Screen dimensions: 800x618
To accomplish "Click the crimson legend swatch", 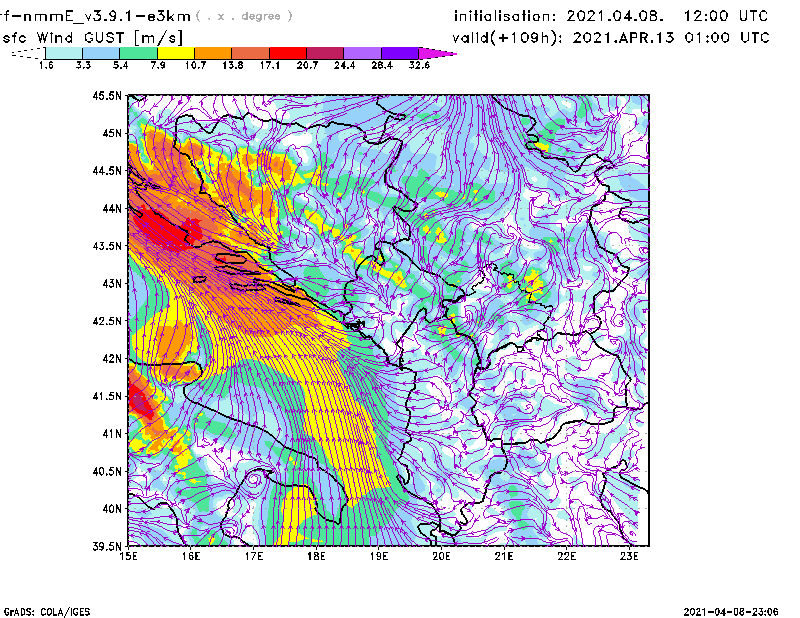I will tap(325, 53).
